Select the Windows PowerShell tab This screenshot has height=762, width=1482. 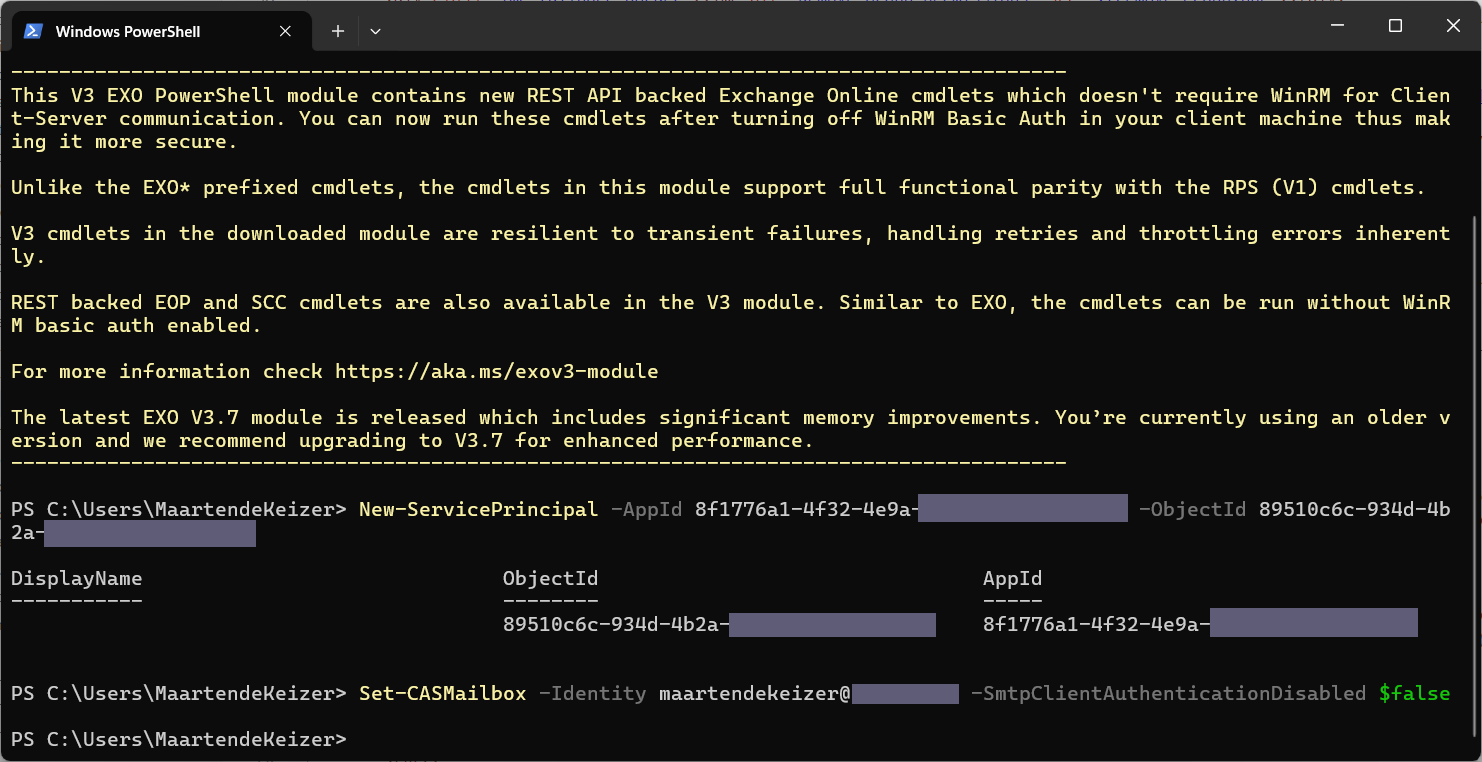pyautogui.click(x=160, y=31)
